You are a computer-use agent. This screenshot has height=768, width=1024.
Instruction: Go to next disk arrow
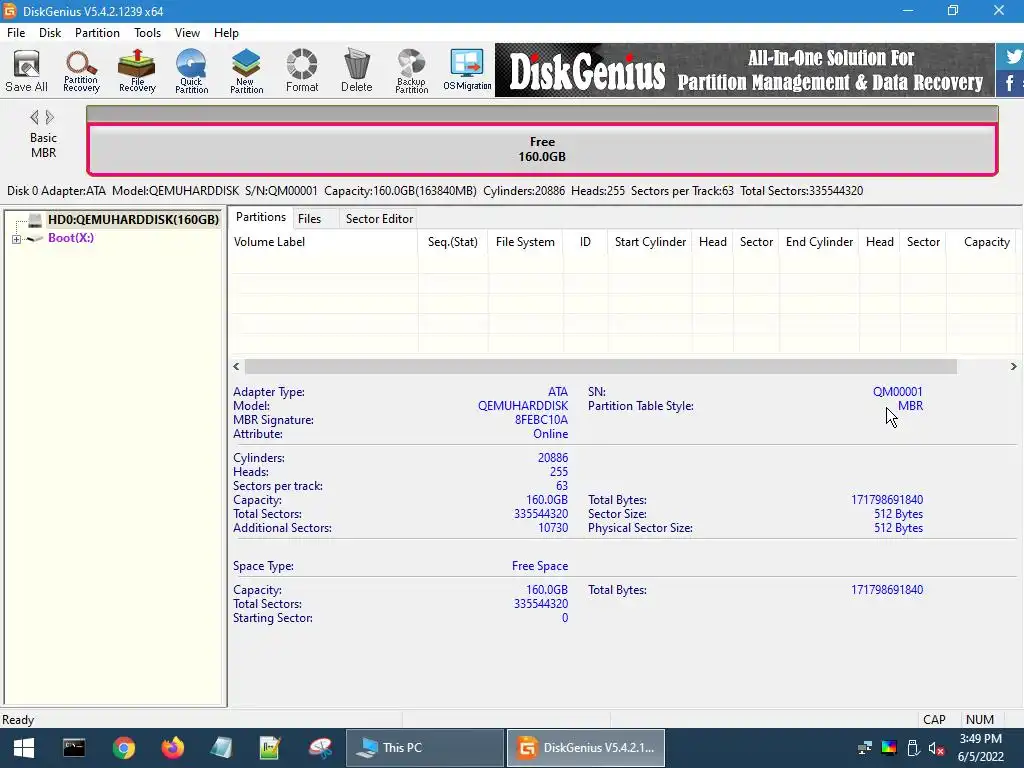[x=50, y=118]
